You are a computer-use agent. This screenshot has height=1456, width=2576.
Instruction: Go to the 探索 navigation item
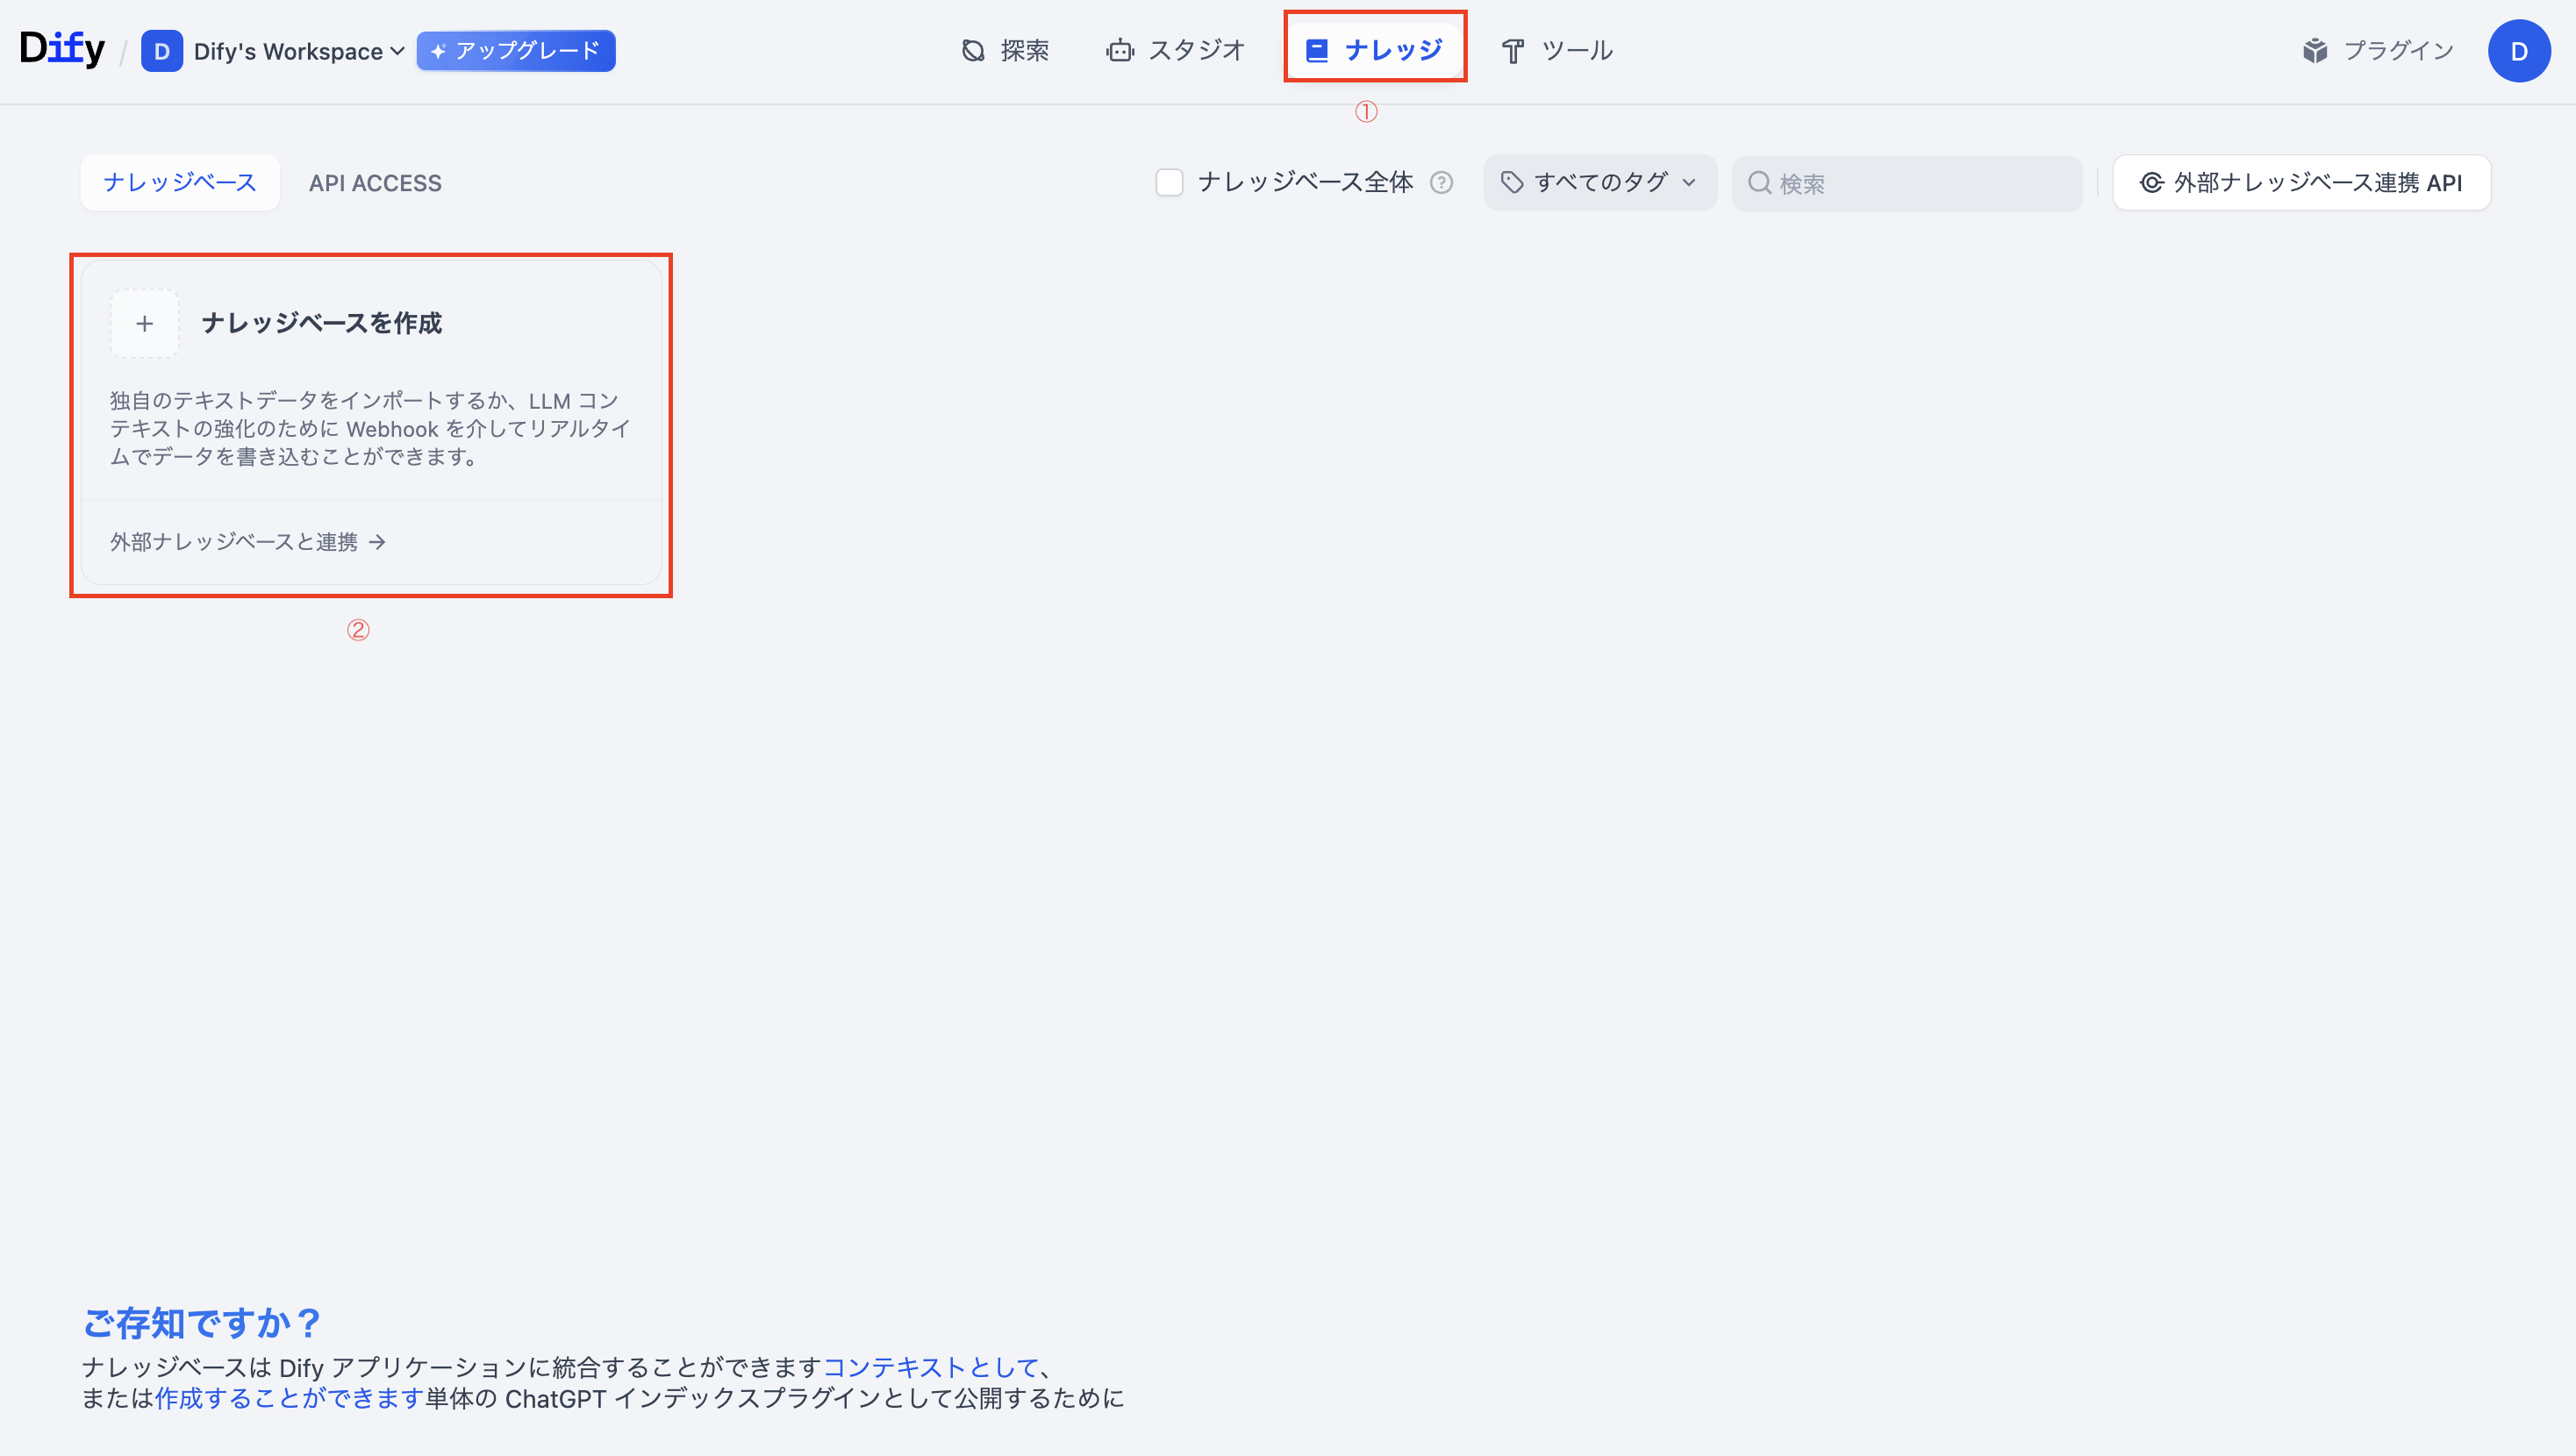click(1005, 50)
